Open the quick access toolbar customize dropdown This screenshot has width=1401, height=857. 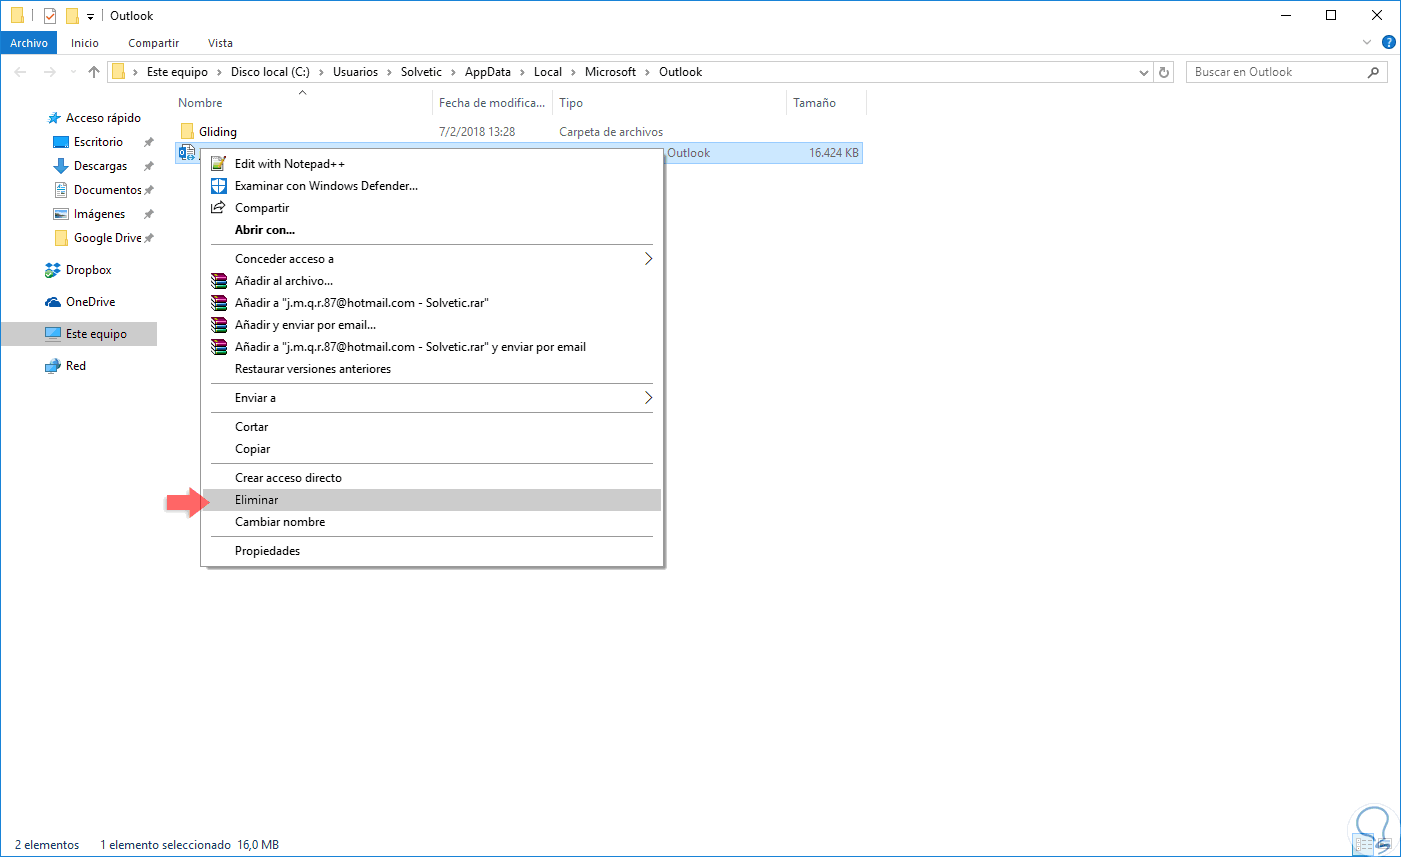(90, 16)
